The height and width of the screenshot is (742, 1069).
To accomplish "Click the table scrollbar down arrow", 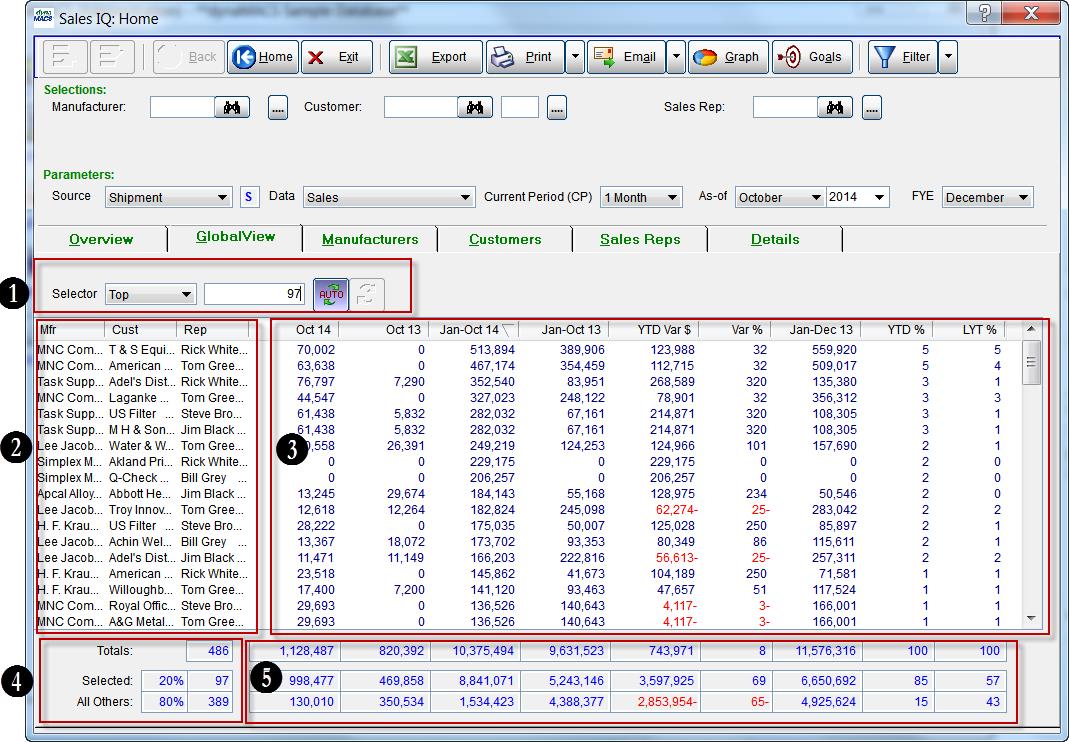I will 1031,619.
